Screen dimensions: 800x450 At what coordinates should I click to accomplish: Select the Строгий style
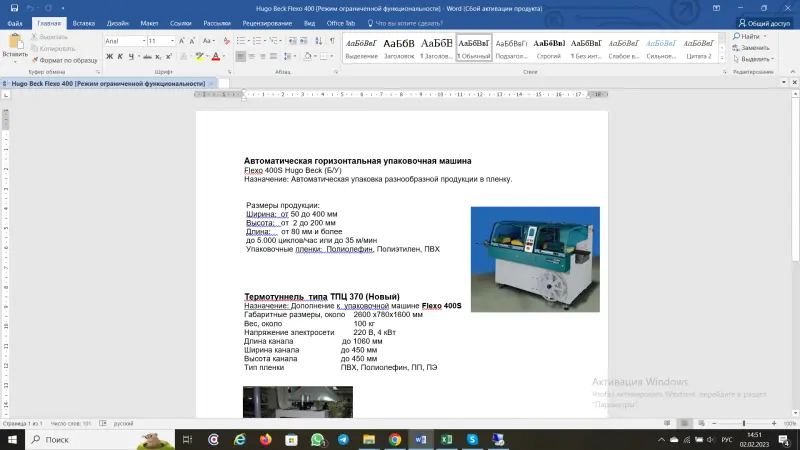click(549, 48)
